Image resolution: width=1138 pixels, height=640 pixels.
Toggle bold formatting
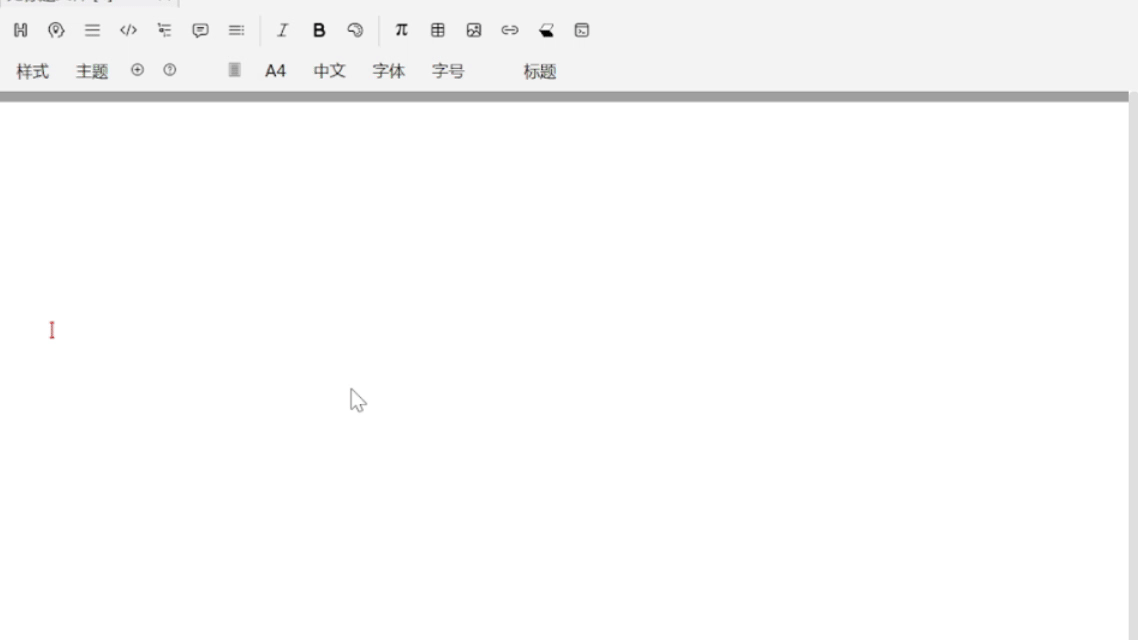[318, 30]
